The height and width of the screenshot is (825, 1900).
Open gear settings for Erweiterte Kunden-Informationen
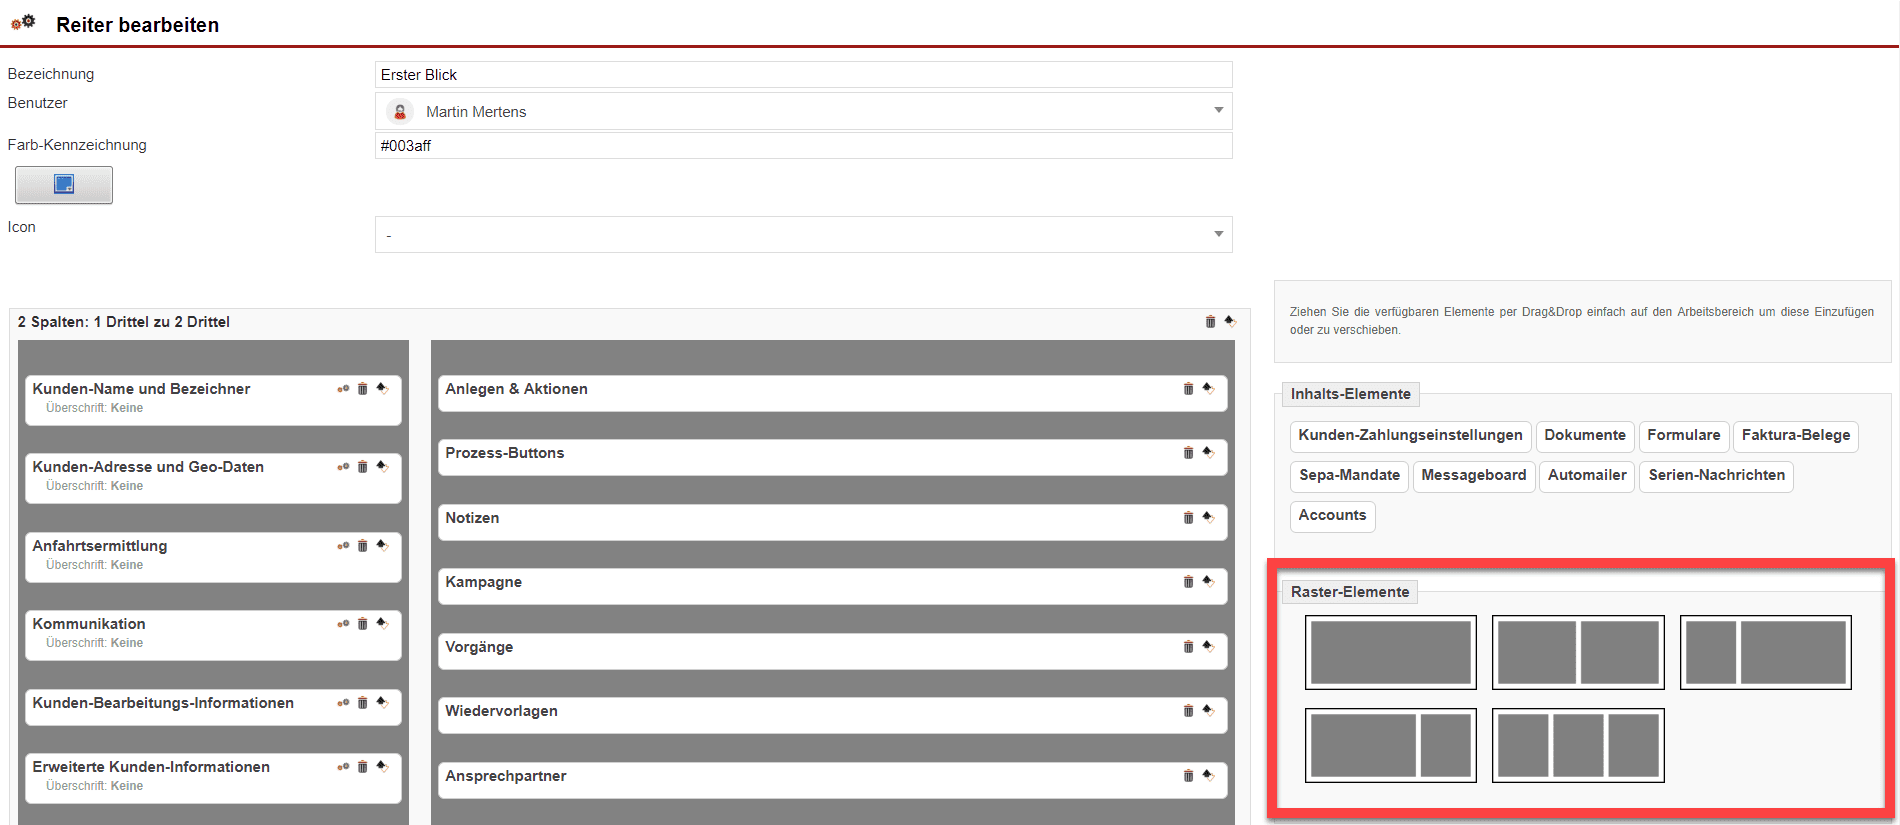tap(343, 767)
